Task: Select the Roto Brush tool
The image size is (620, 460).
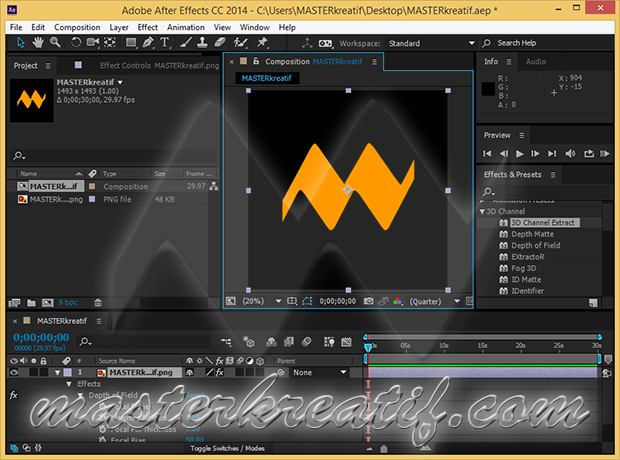Action: [240, 42]
